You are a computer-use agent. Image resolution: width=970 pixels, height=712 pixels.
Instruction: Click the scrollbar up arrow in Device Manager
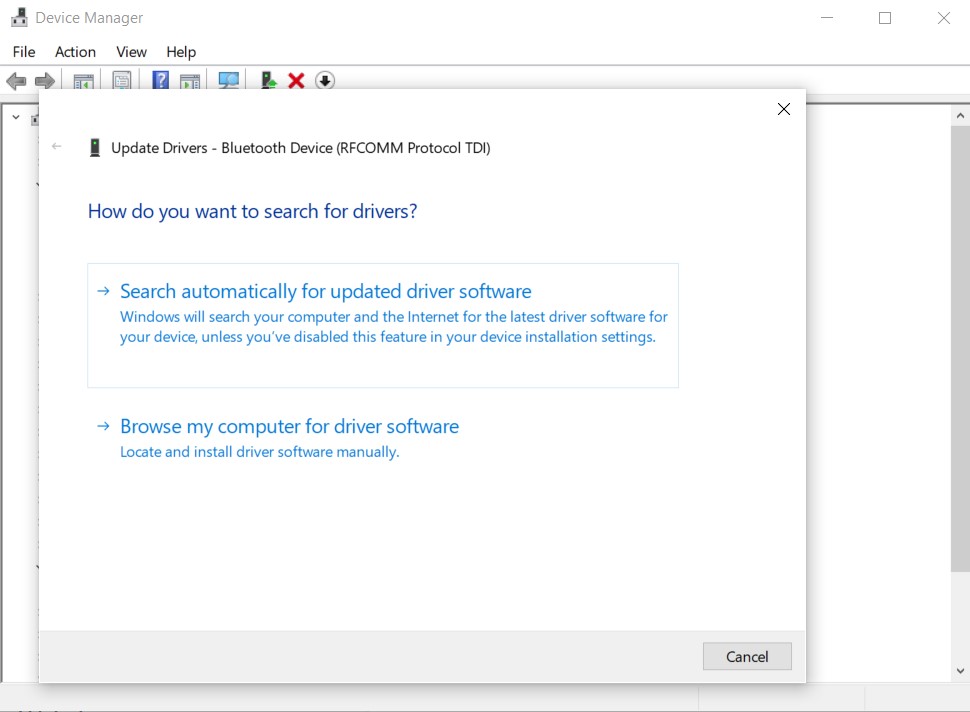[960, 116]
